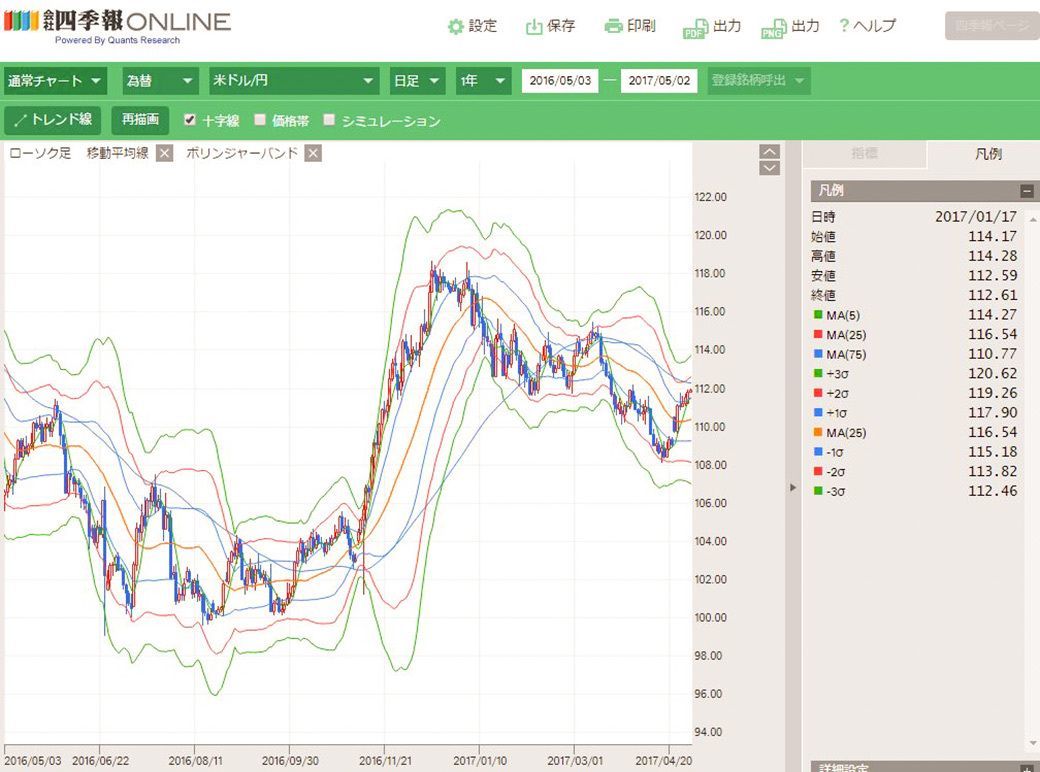Image resolution: width=1040 pixels, height=772 pixels.
Task: Open the ヘルプ help link
Action: click(867, 26)
